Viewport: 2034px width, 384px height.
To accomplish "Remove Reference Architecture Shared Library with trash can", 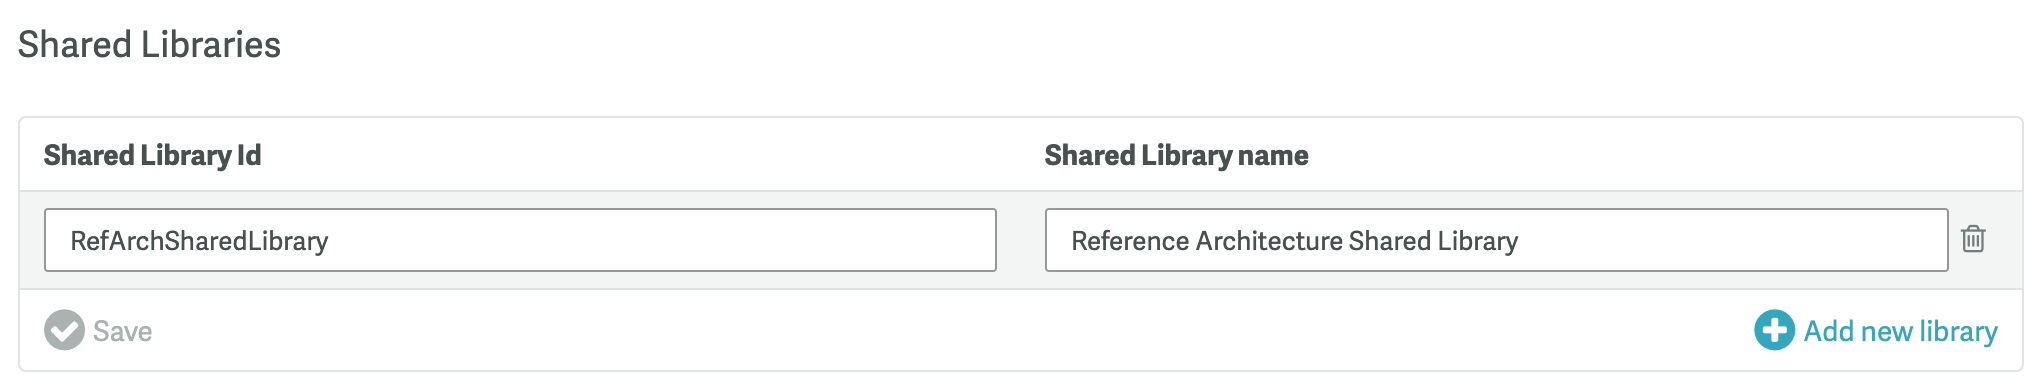I will point(1973,239).
